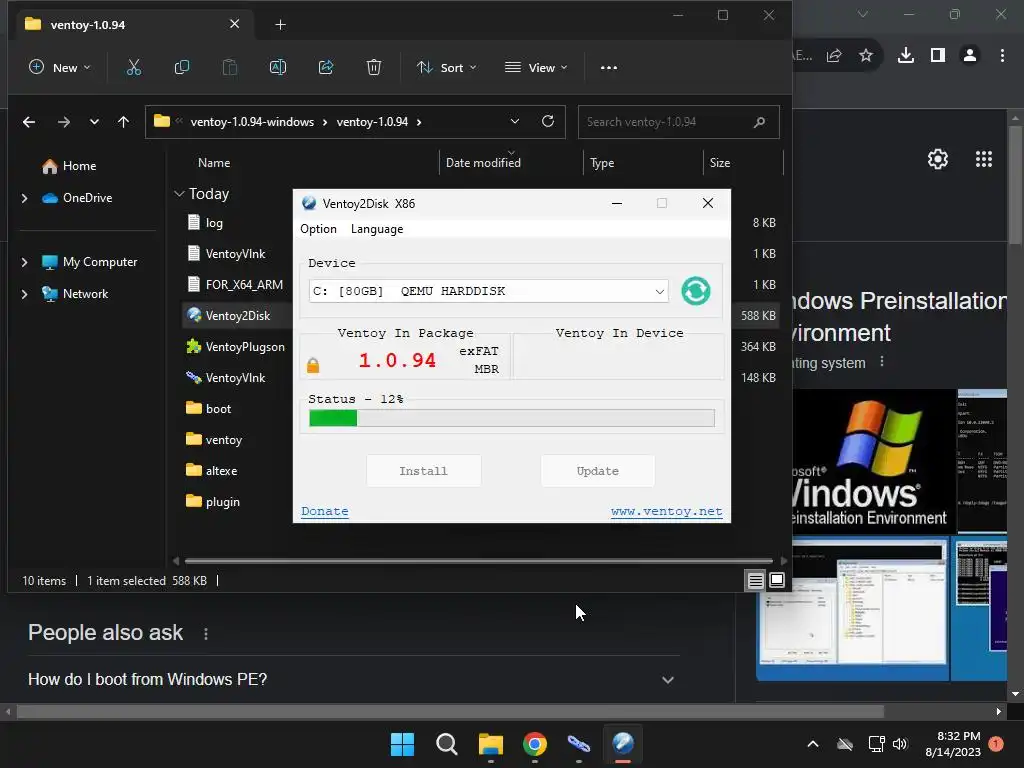Open the www.ventoy.net link
This screenshot has height=768, width=1024.
point(667,511)
